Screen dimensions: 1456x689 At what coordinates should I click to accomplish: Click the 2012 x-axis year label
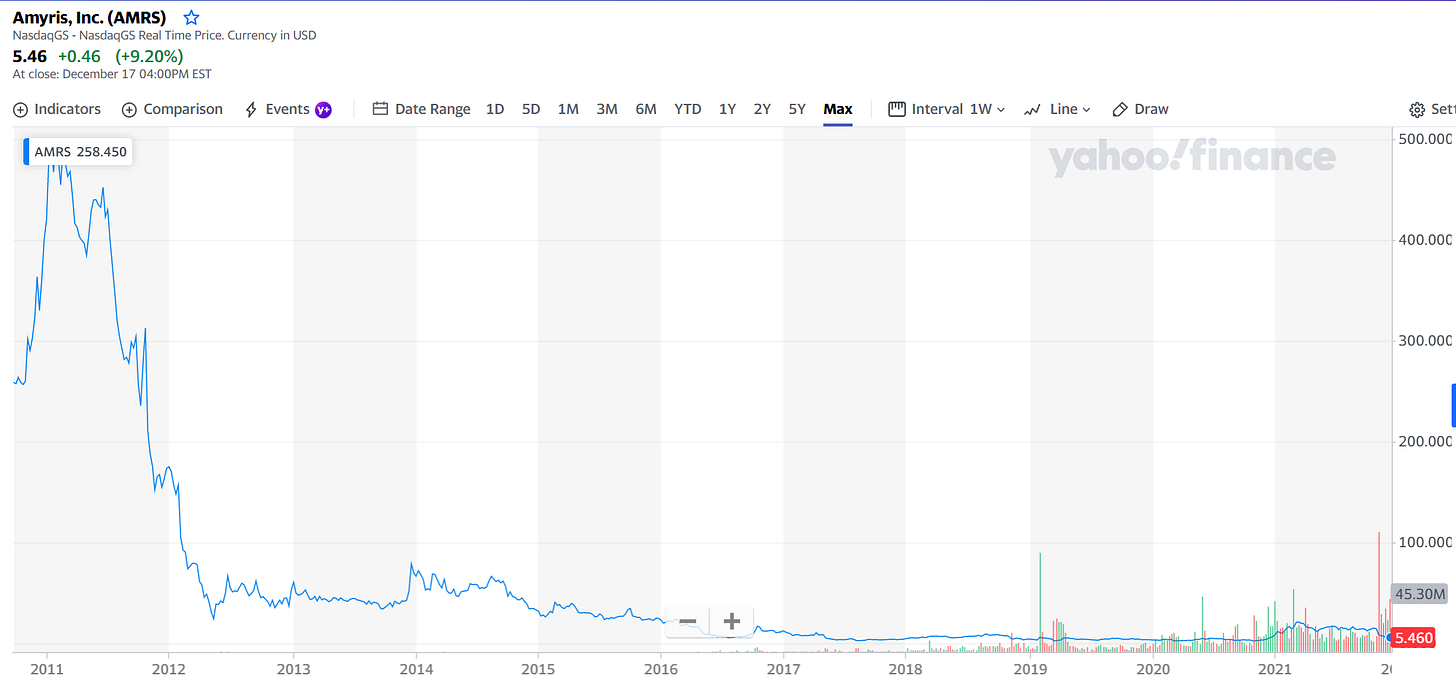coord(168,668)
